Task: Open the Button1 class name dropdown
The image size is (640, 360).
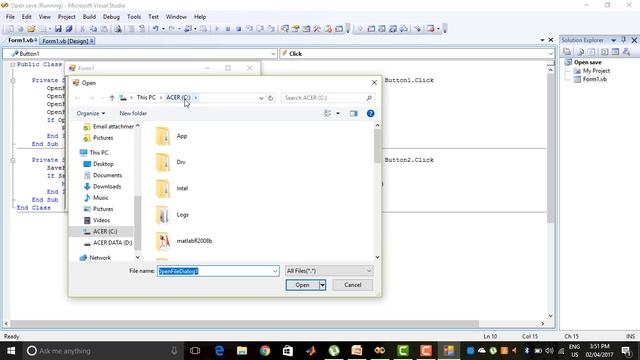Action: (x=273, y=53)
